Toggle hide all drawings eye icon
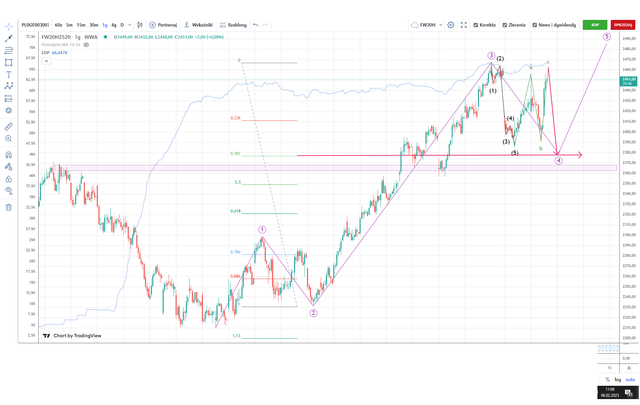Viewport: 640px width, 405px height. pos(9,191)
